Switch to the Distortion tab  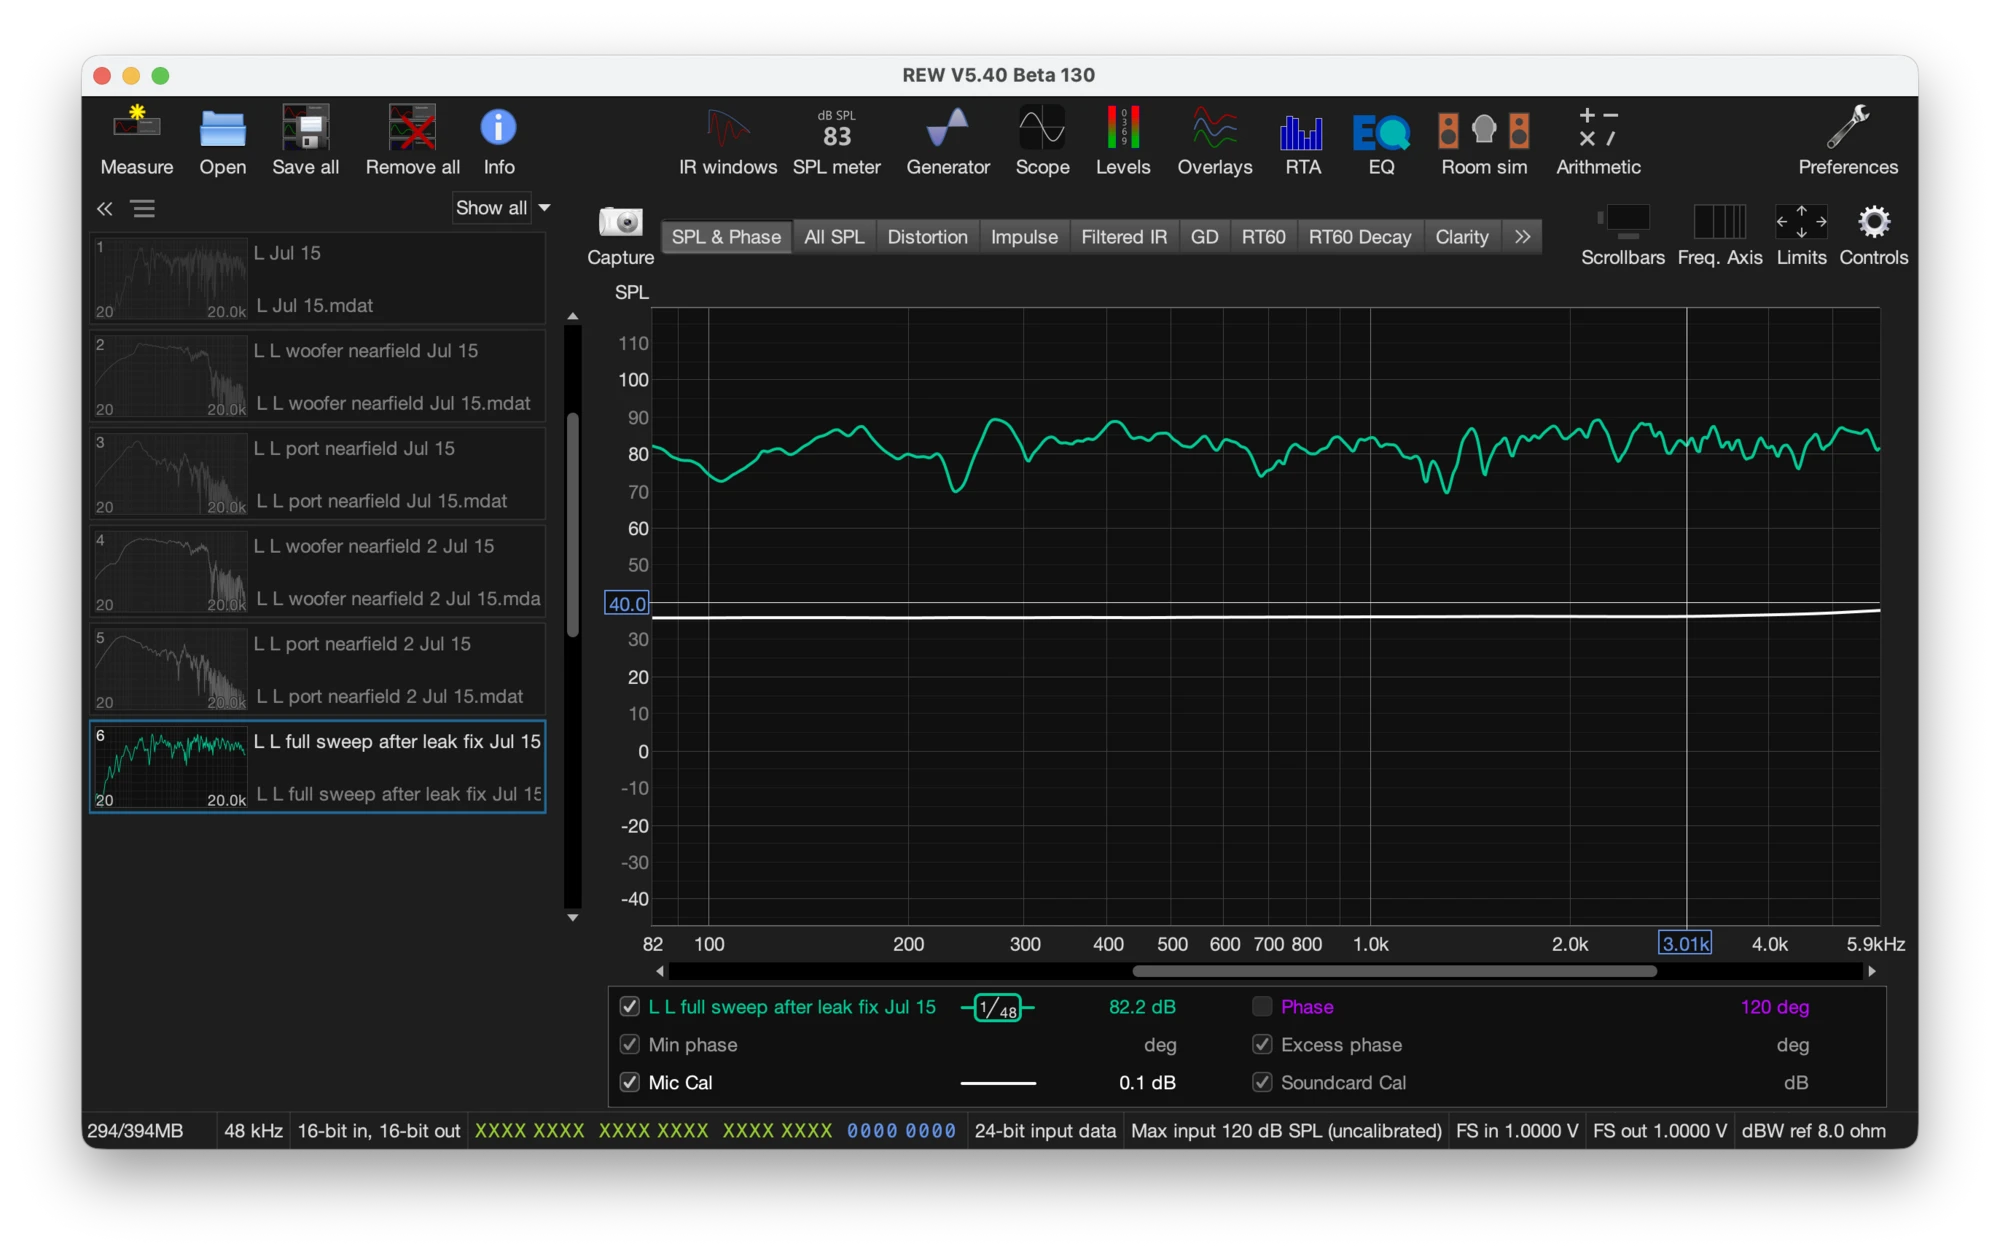pyautogui.click(x=927, y=237)
